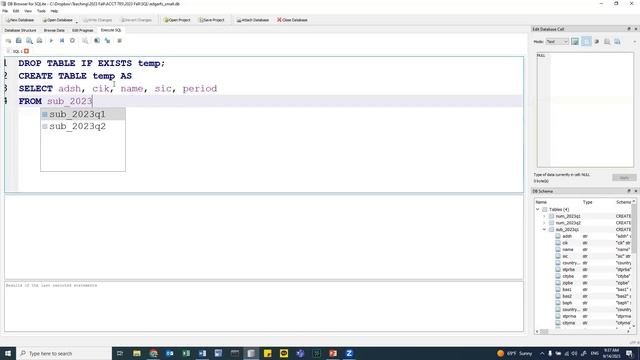
Task: Click the Apply button in Edit Cell
Action: (x=624, y=178)
